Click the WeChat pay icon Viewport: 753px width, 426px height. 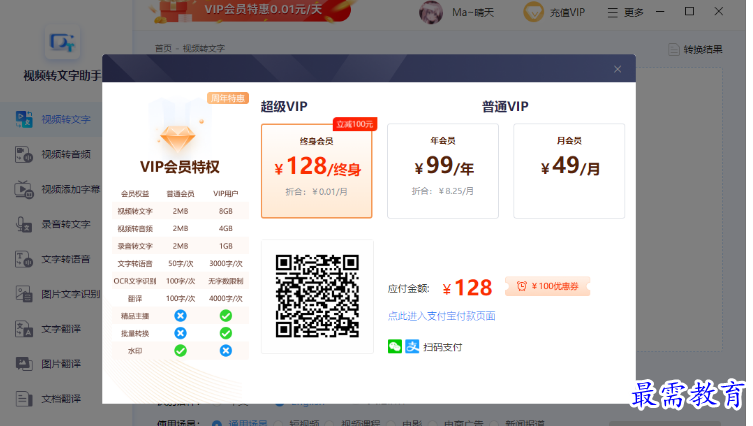pos(395,346)
